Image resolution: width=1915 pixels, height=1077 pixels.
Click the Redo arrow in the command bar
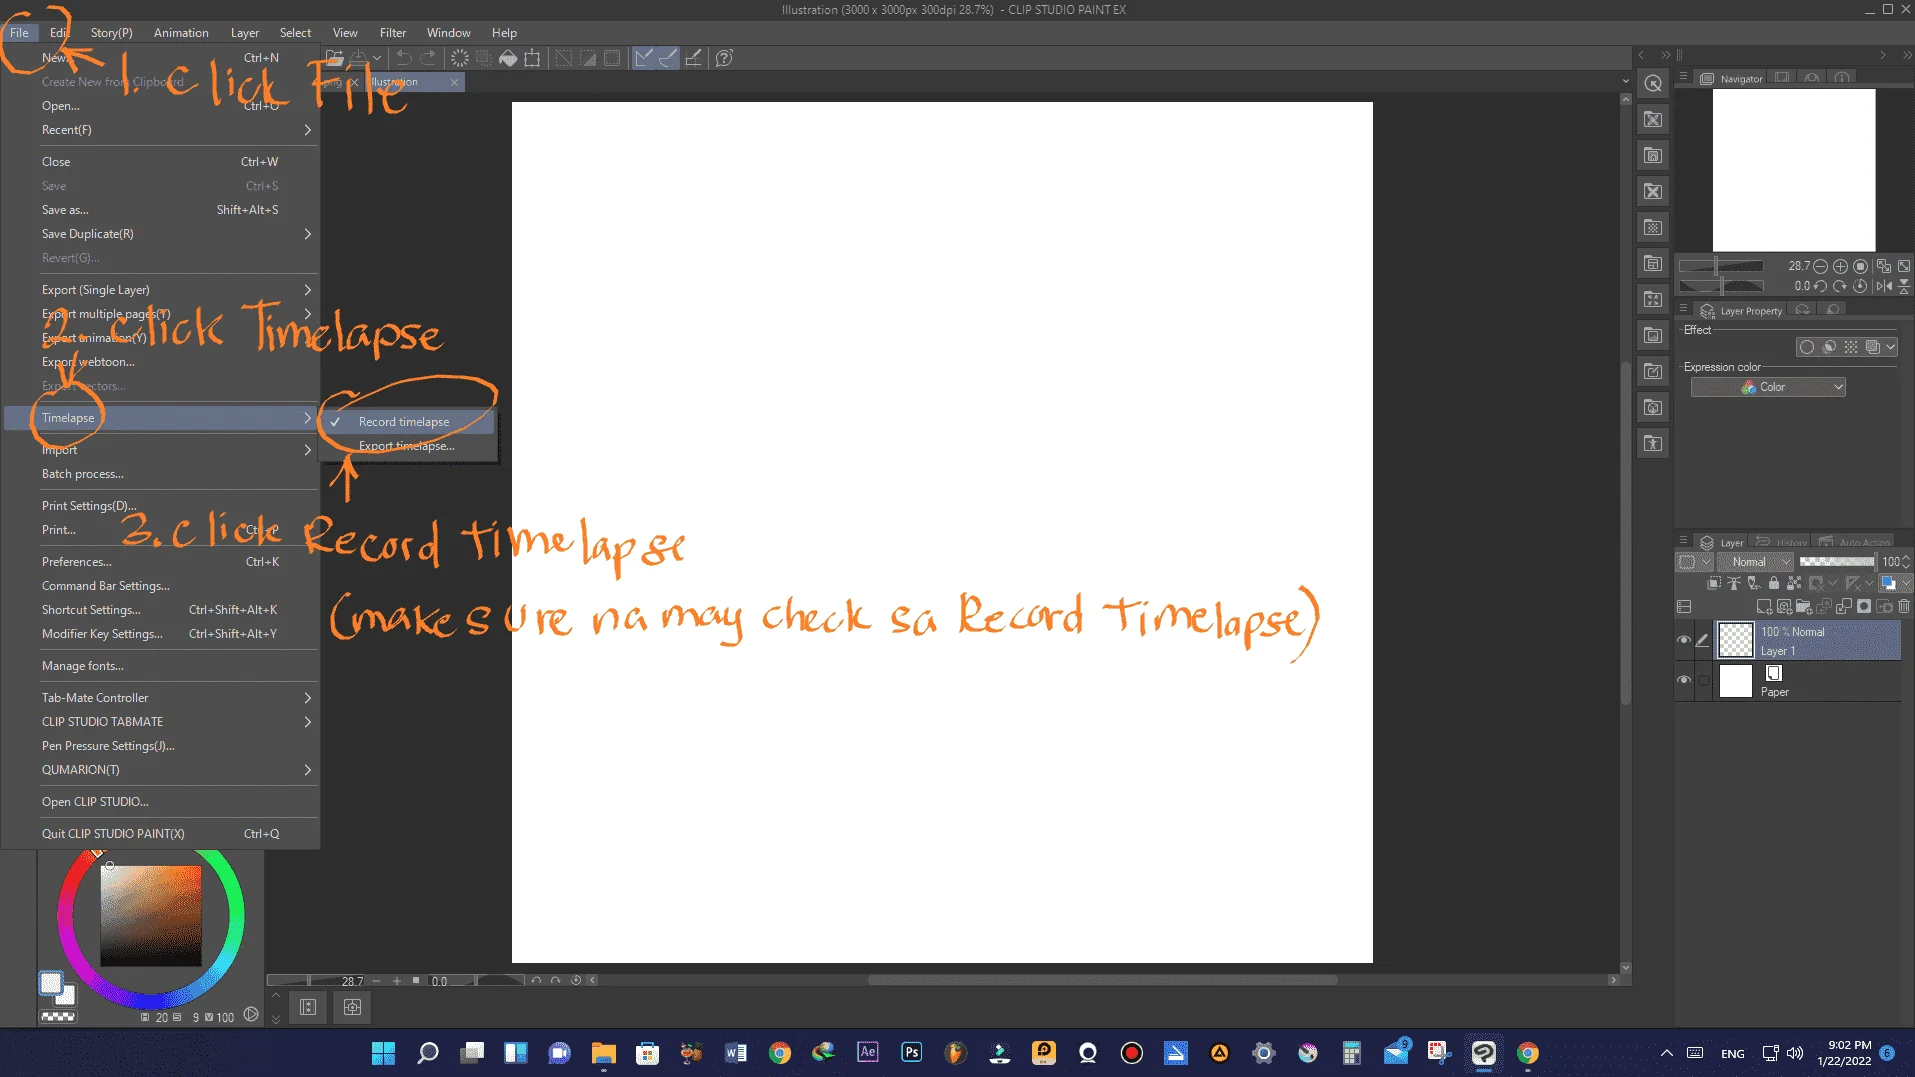(x=428, y=58)
